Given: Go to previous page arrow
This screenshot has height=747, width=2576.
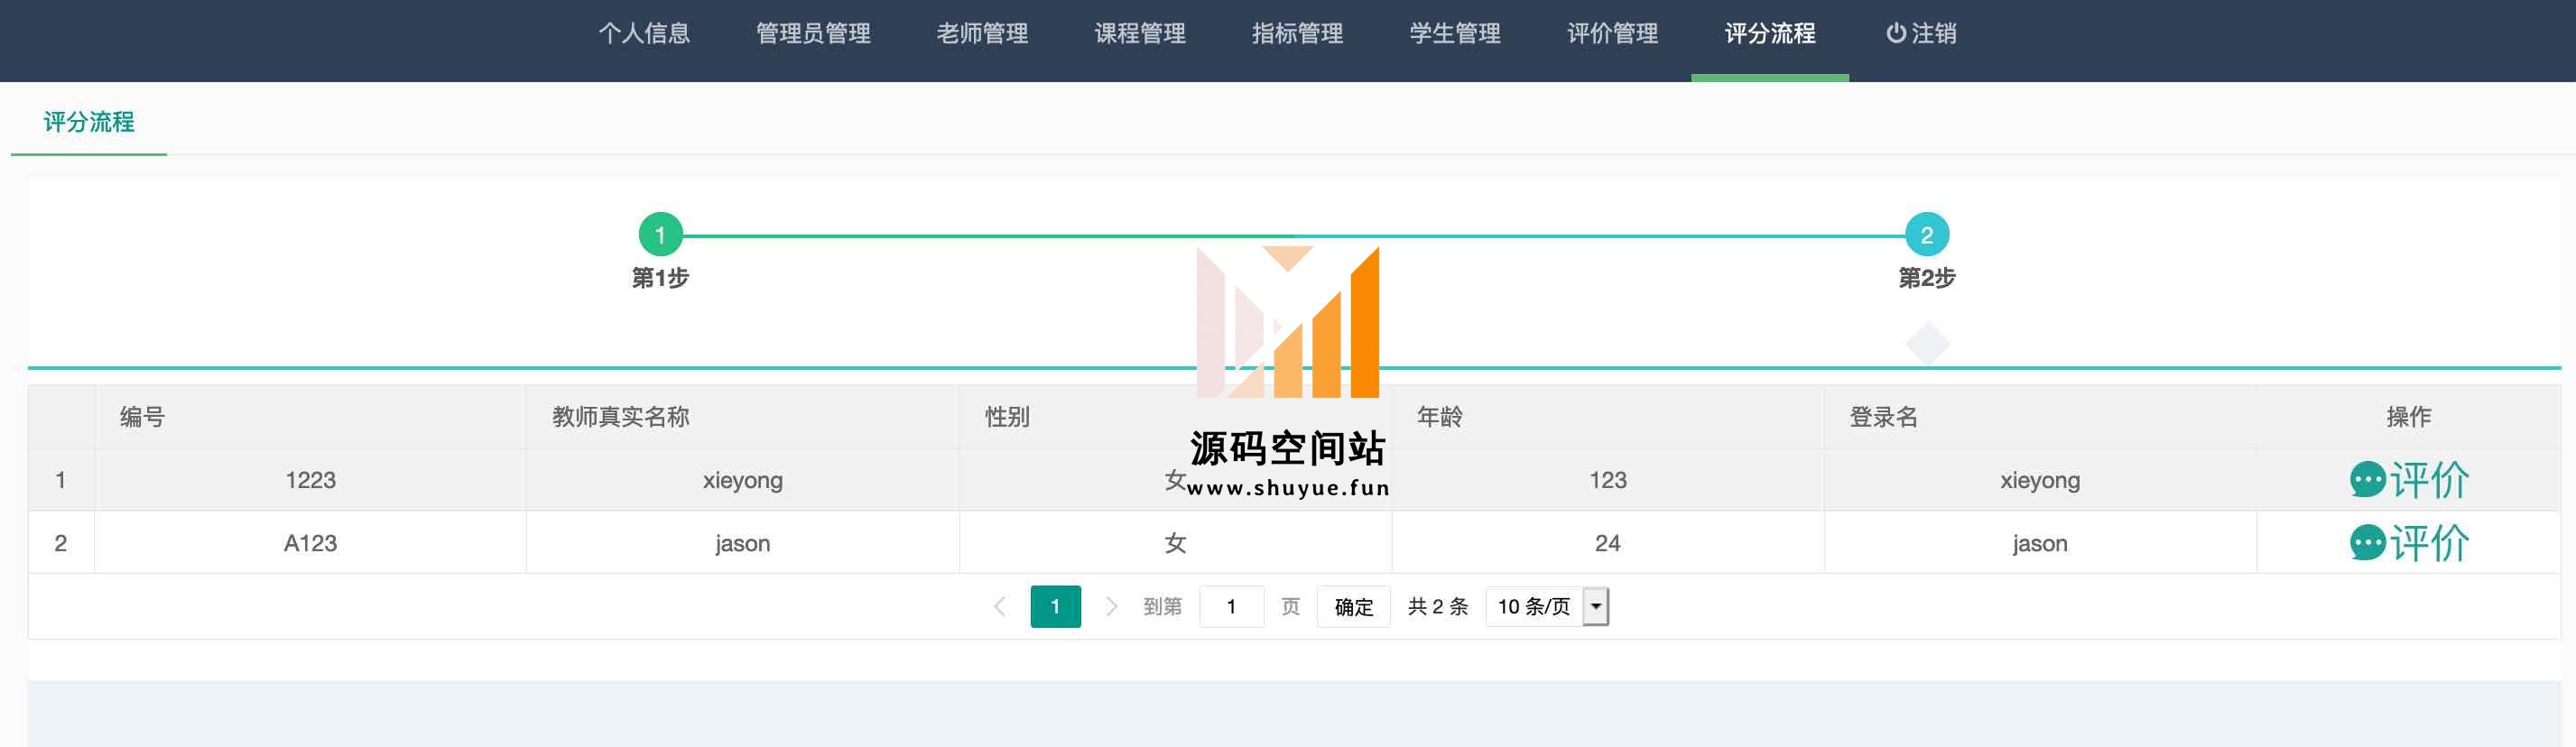Looking at the screenshot, I should tap(999, 606).
